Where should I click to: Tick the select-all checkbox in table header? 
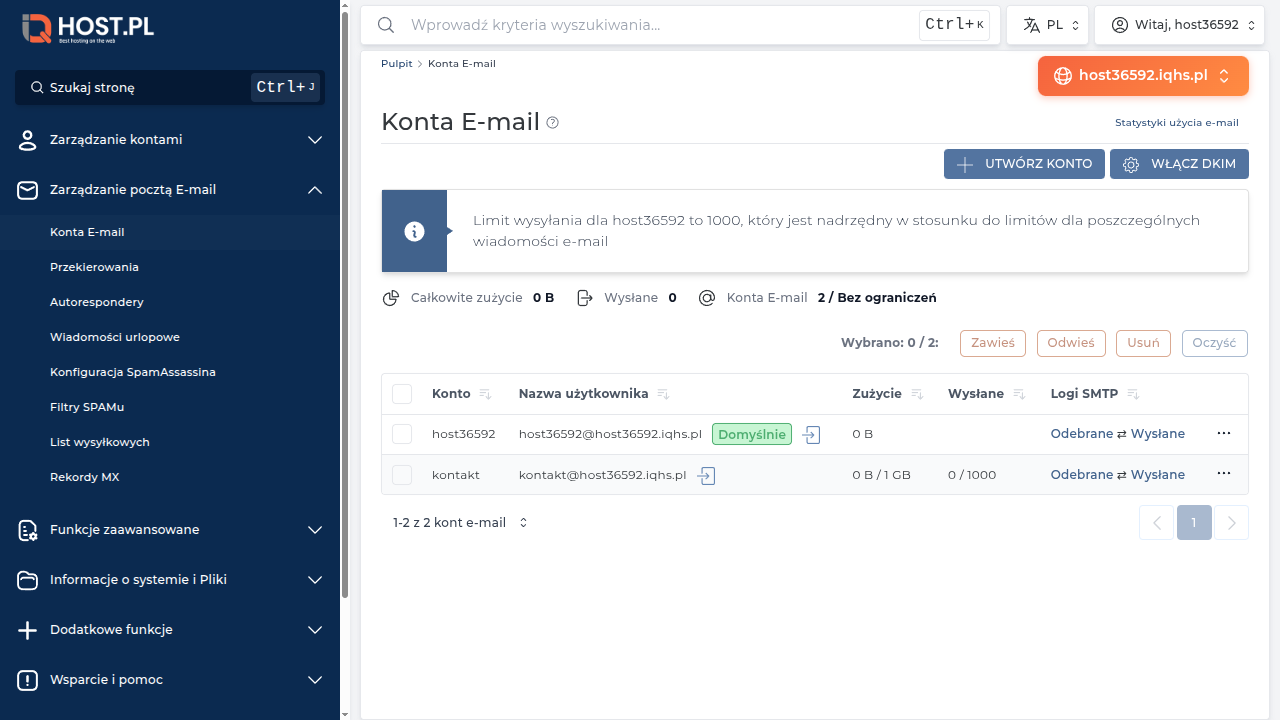(x=402, y=394)
